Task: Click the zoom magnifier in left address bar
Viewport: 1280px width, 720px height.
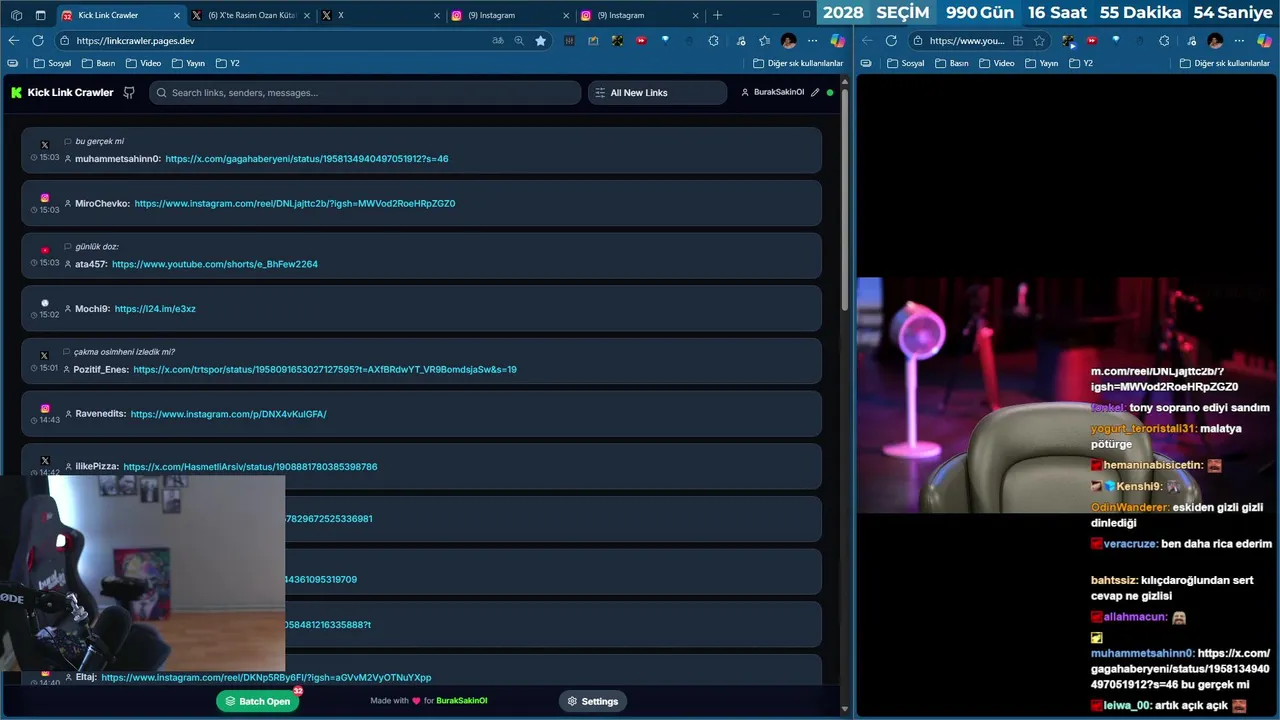Action: pyautogui.click(x=519, y=41)
